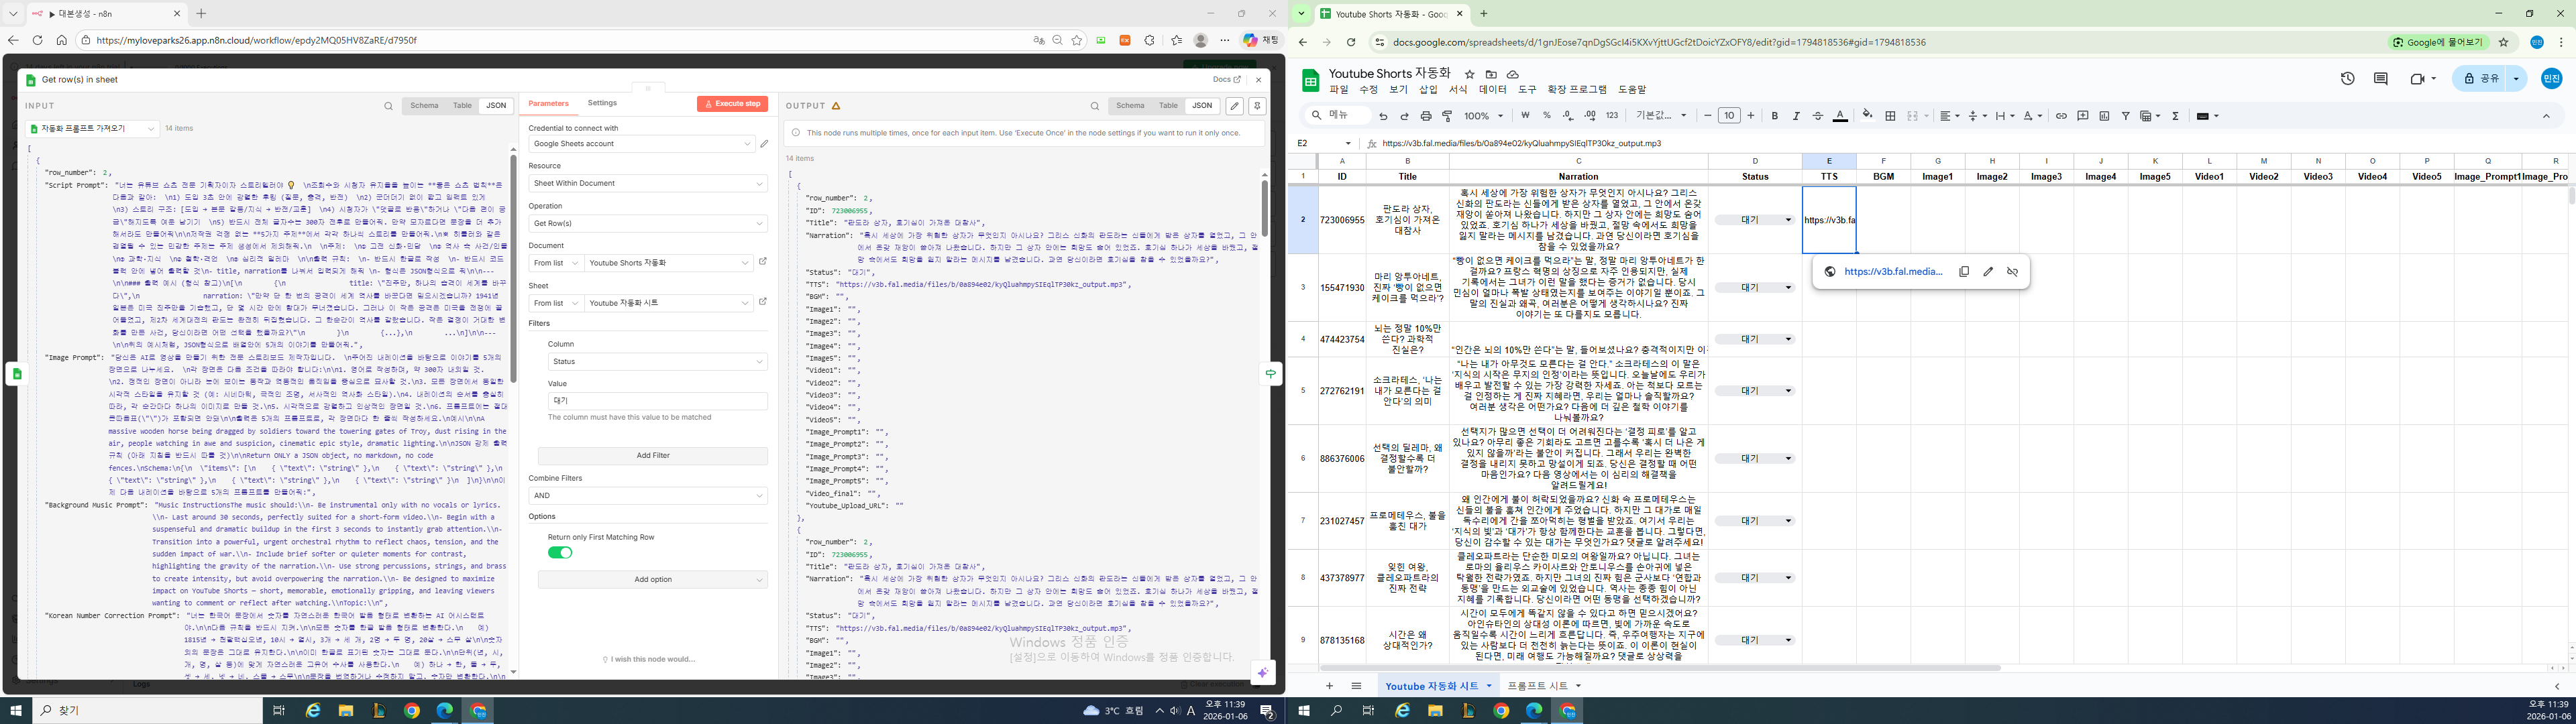Click the Execute step button
Image resolution: width=2576 pixels, height=724 pixels.
[732, 104]
